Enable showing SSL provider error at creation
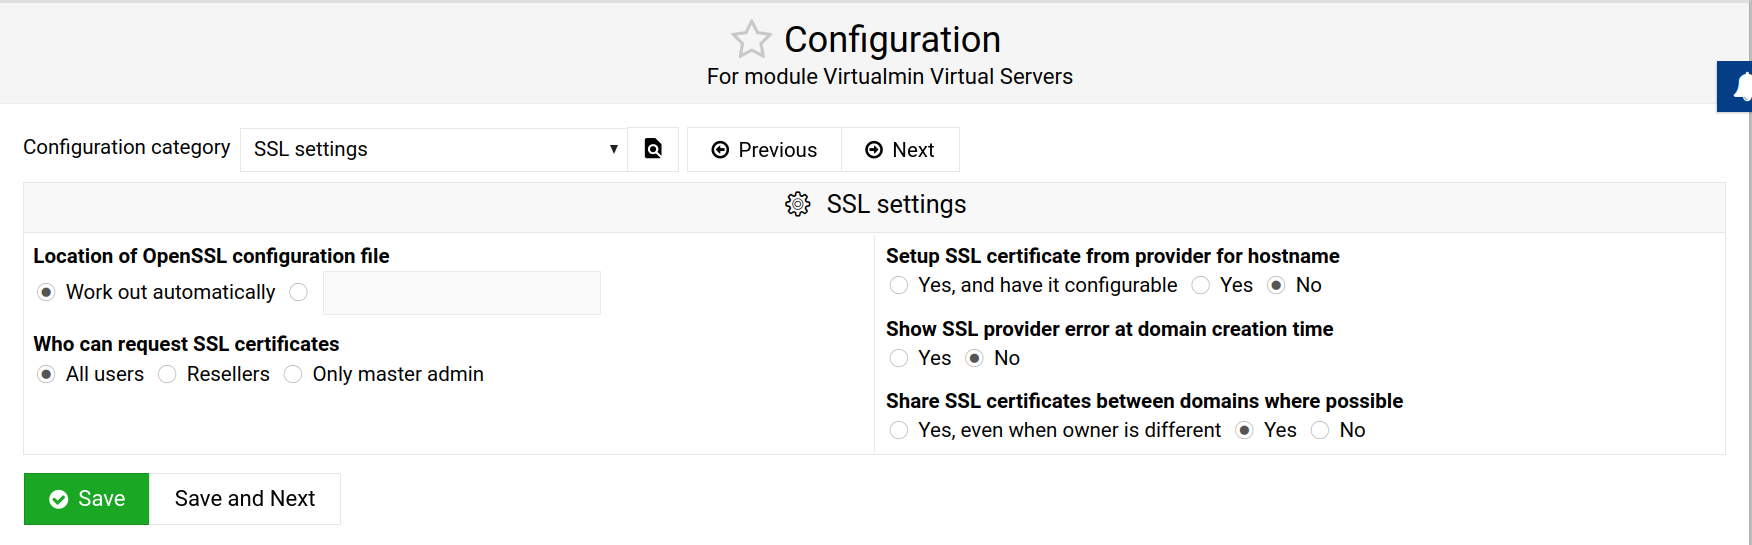The image size is (1752, 545). (899, 358)
